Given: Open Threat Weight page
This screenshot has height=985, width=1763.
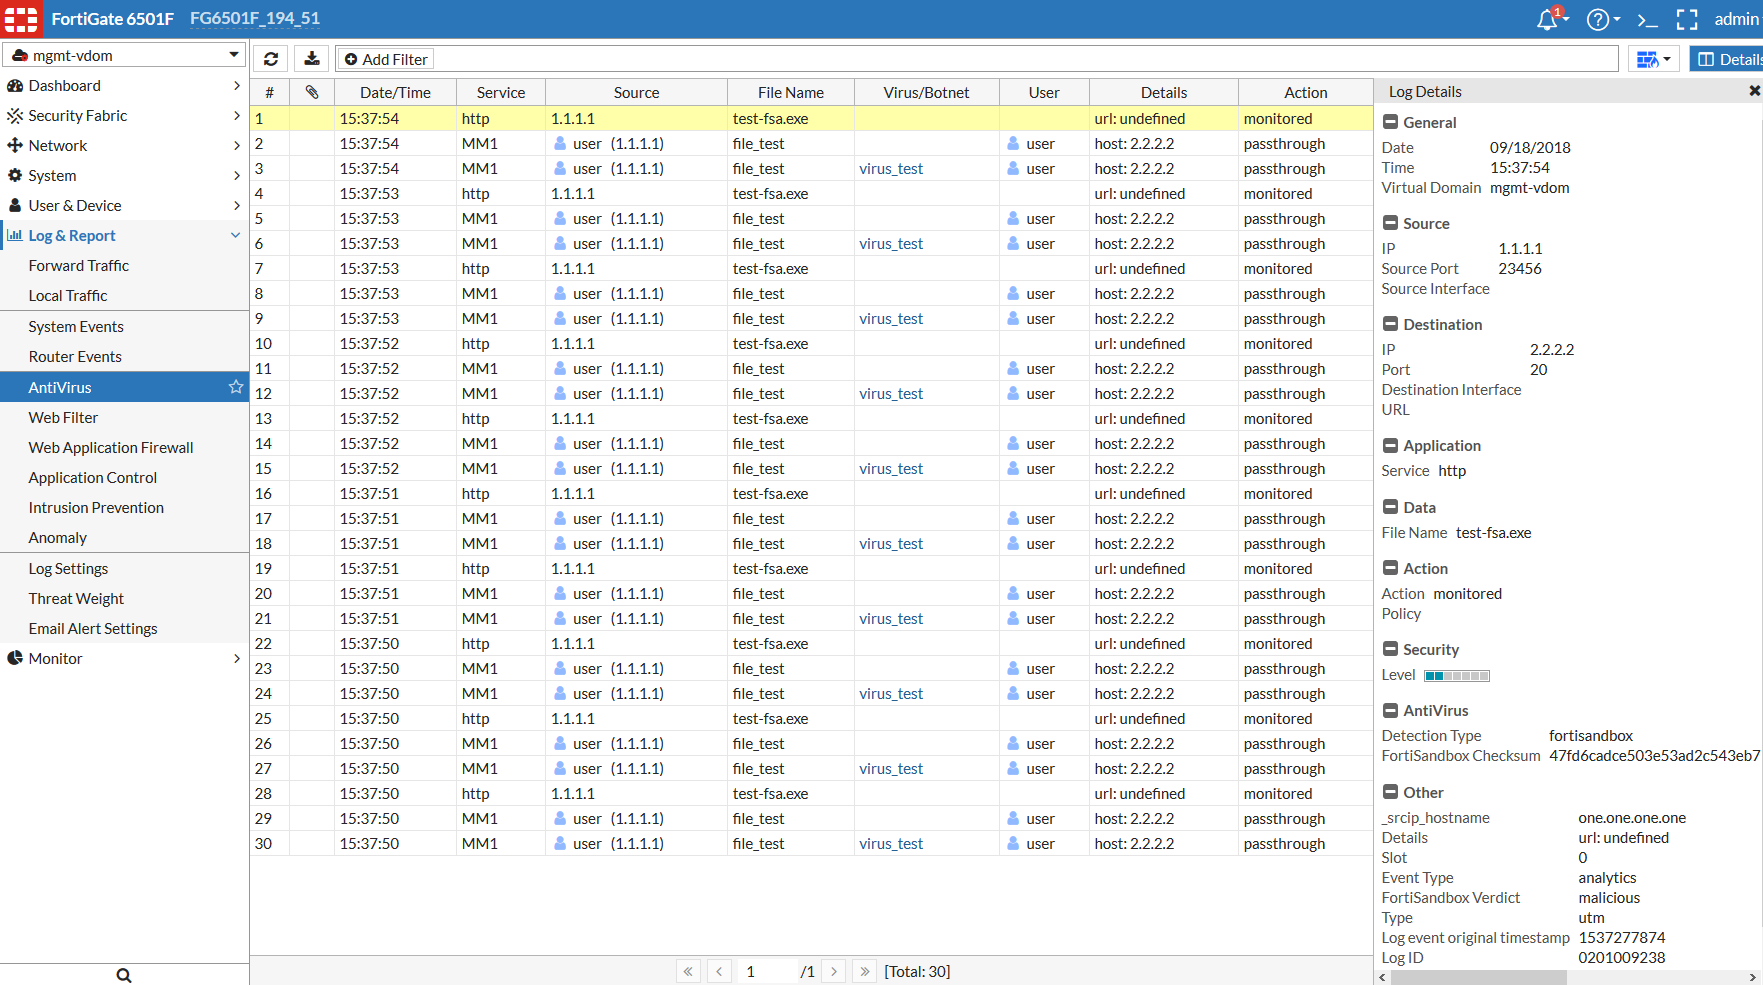Looking at the screenshot, I should [x=76, y=599].
